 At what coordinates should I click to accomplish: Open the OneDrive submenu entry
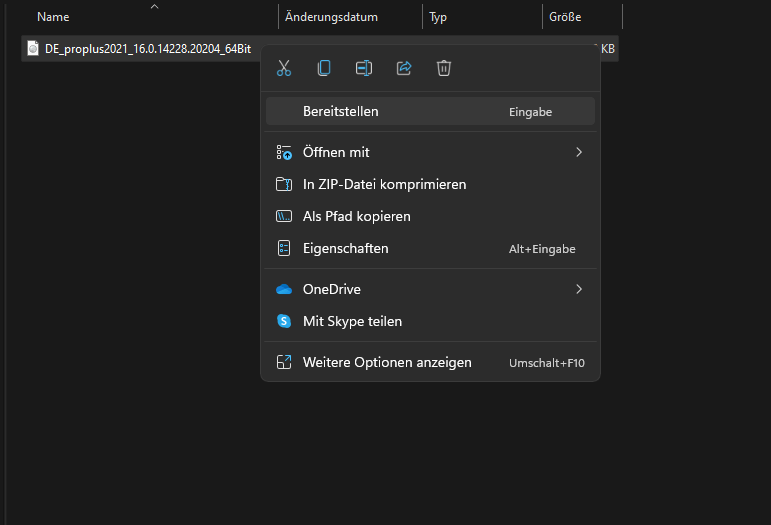click(331, 289)
